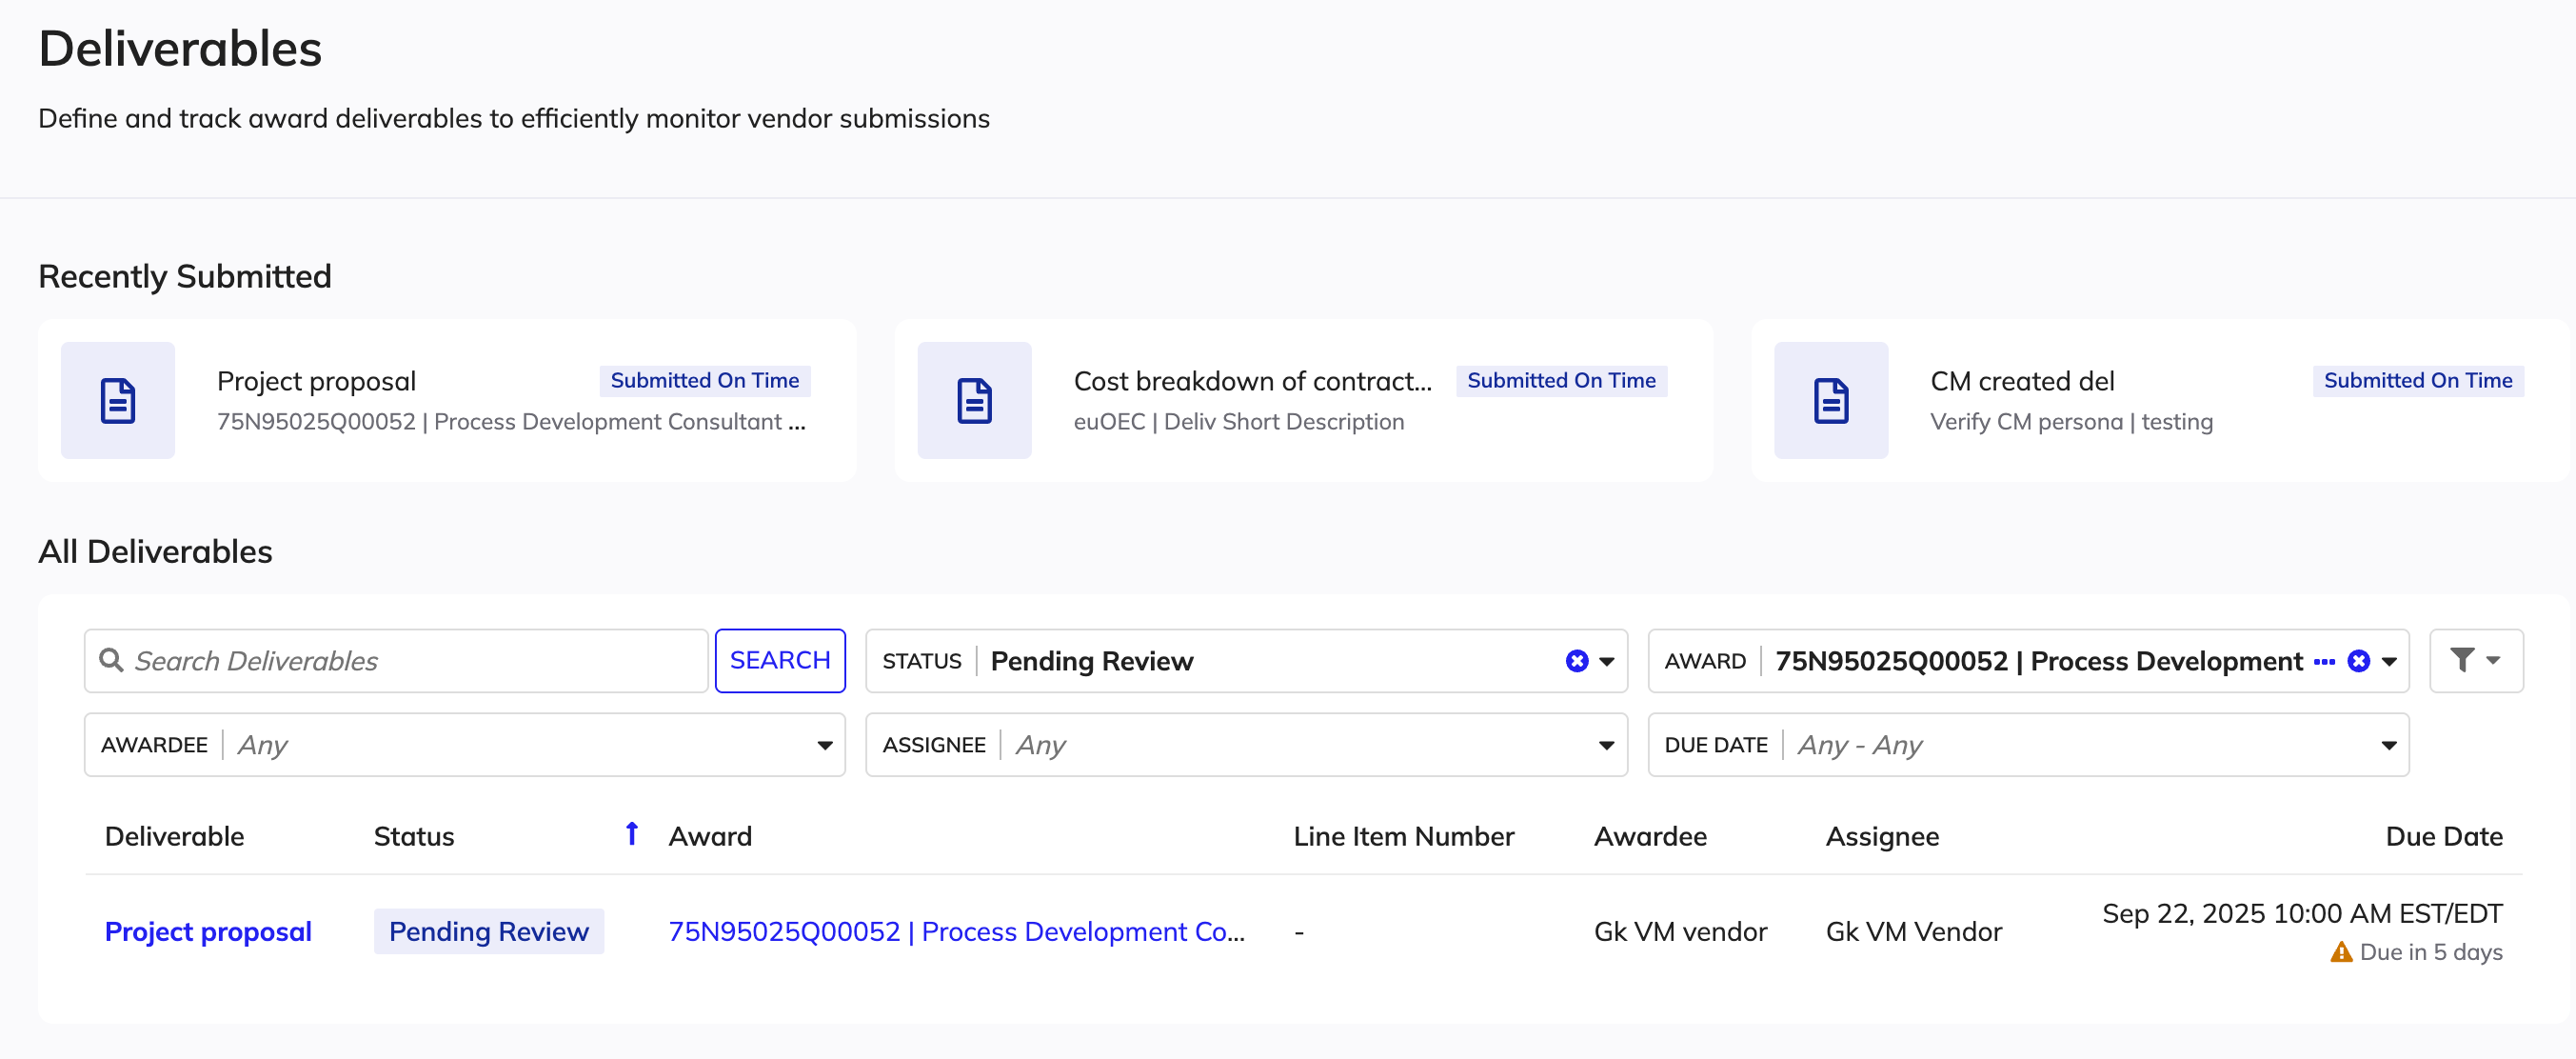The width and height of the screenshot is (2576, 1059).
Task: Click the Due in 5 days warning text
Action: [2430, 952]
